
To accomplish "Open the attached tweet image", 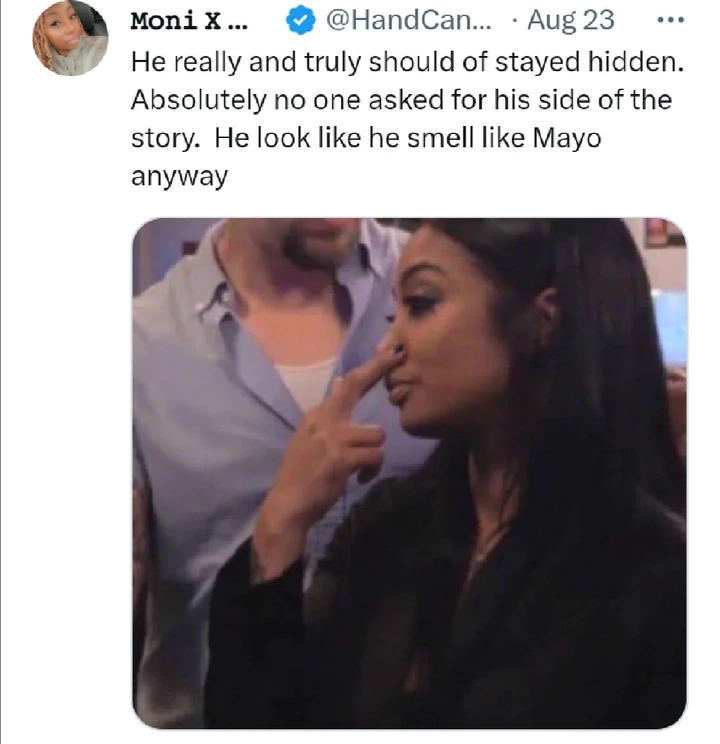I will [x=409, y=472].
